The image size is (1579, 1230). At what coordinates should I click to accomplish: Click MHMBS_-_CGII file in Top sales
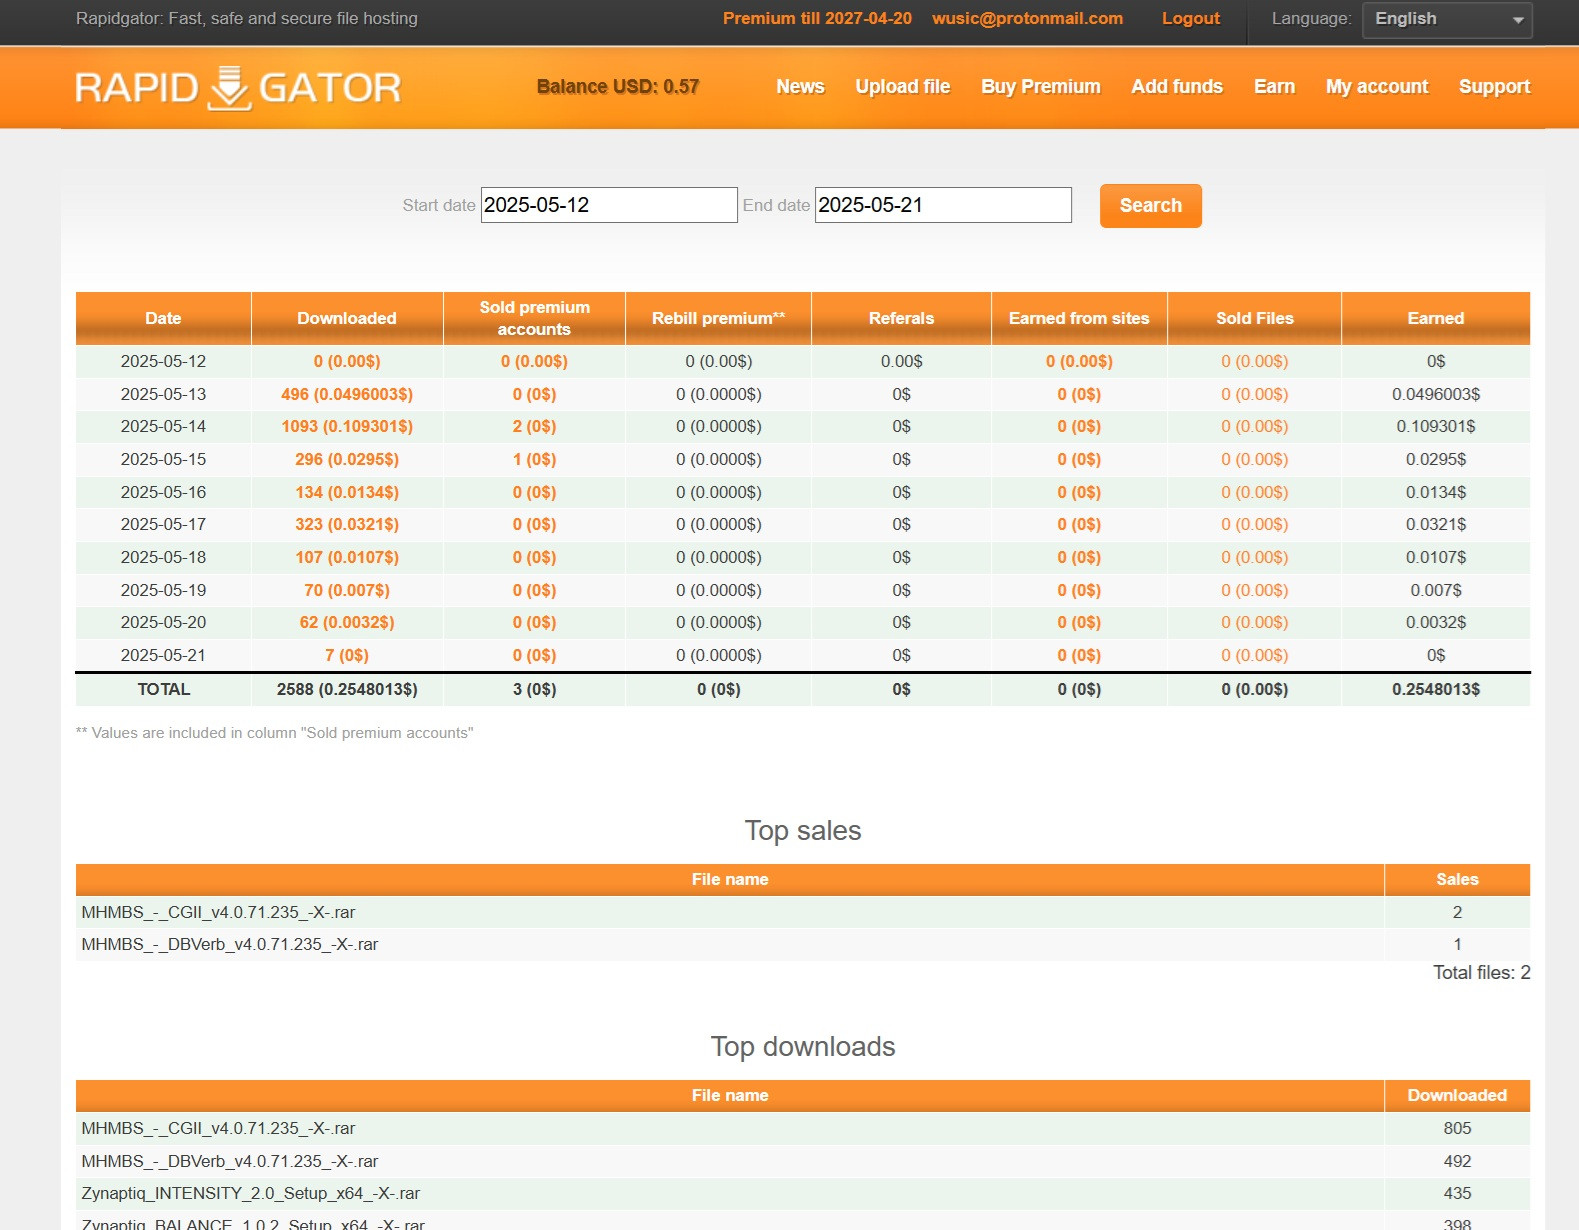point(218,912)
